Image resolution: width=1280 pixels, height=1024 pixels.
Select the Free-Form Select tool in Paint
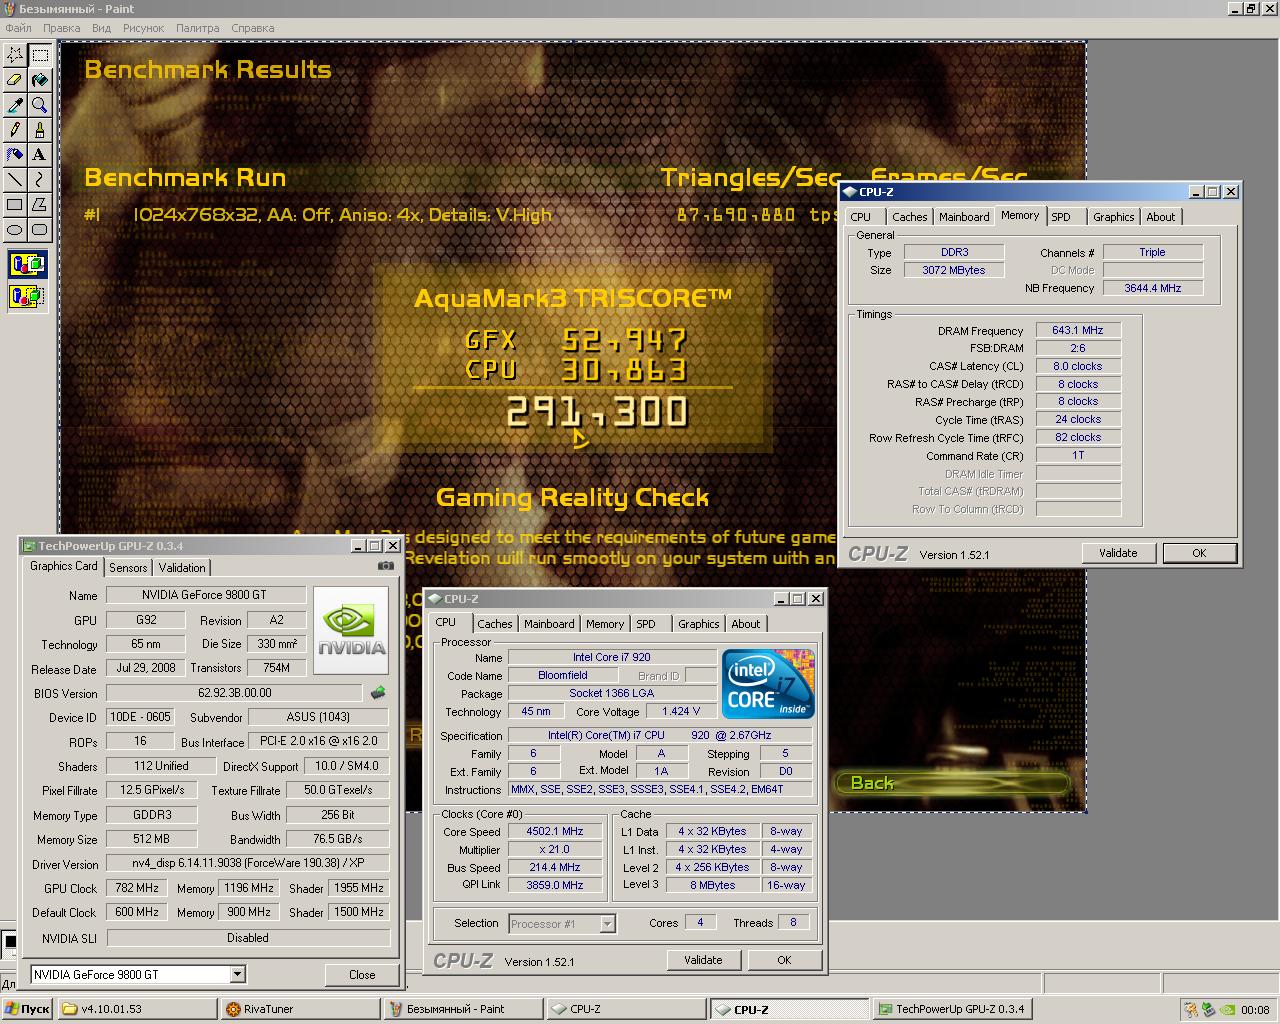coord(15,55)
